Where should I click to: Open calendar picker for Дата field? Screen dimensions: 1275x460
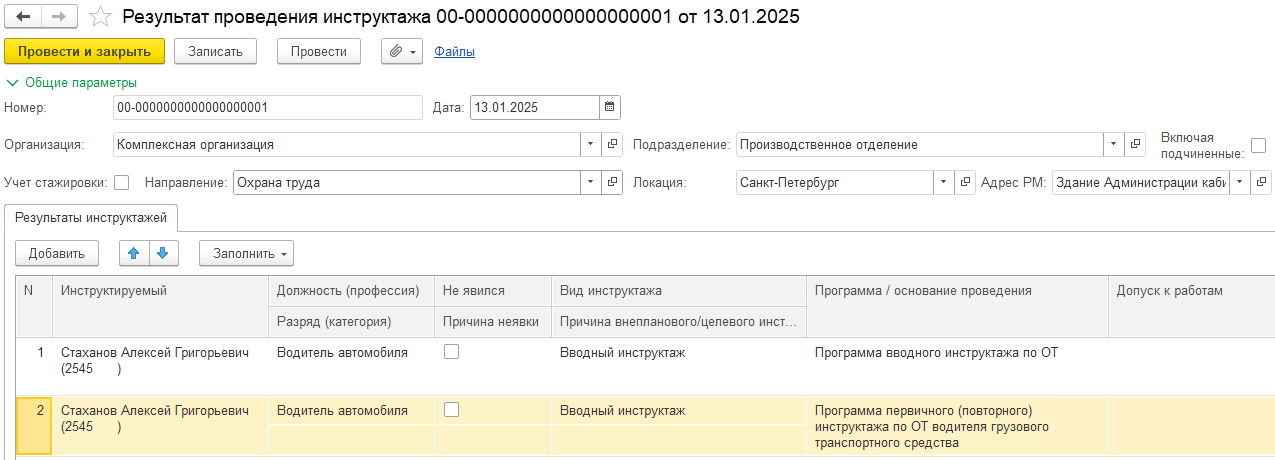click(609, 107)
